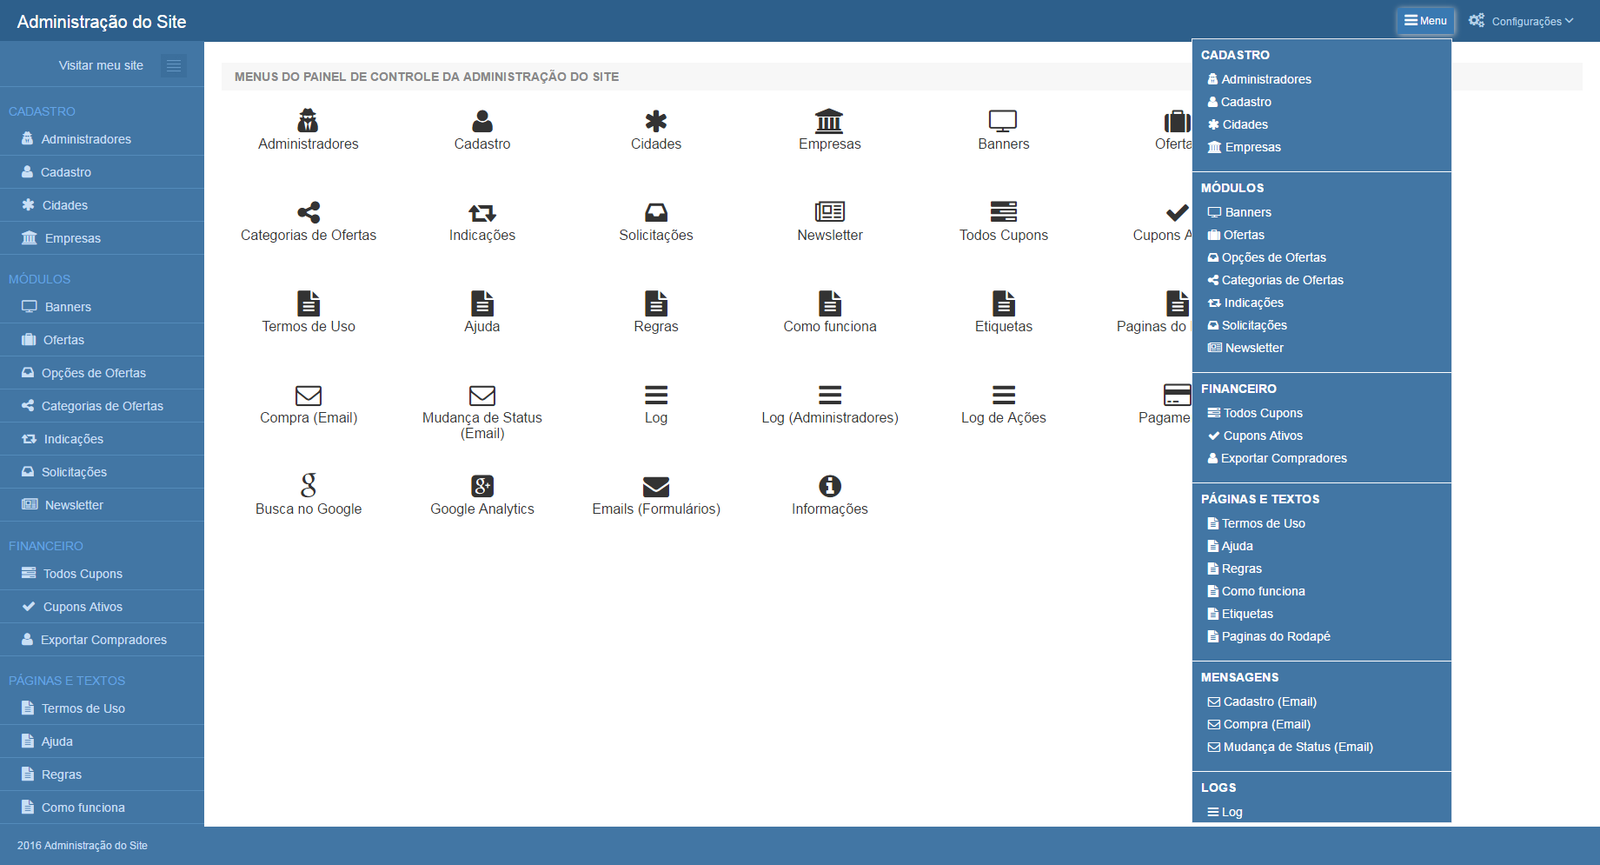Screen dimensions: 1600x865
Task: Open Solicitações inbox icon in main grid
Action: [656, 212]
